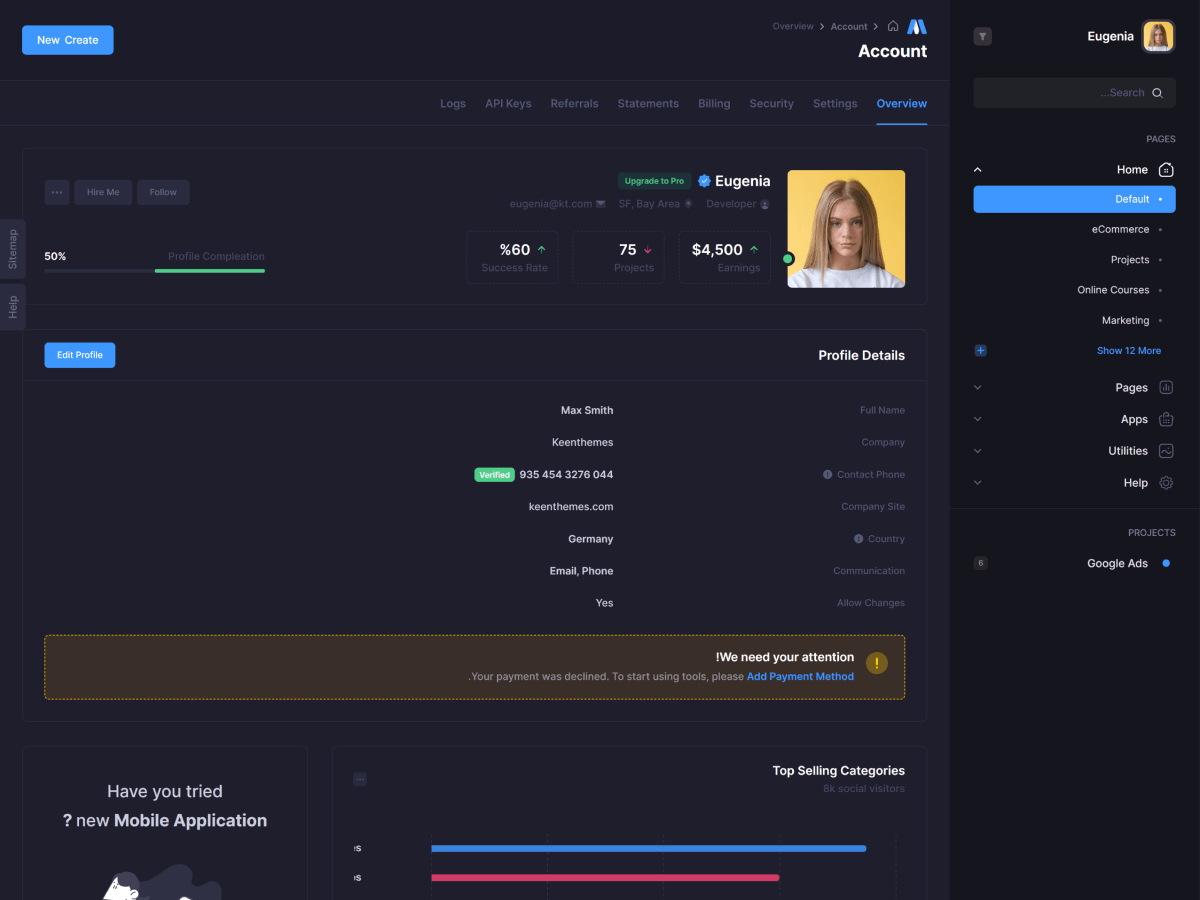Type in the sidebar Search field

[1060, 93]
